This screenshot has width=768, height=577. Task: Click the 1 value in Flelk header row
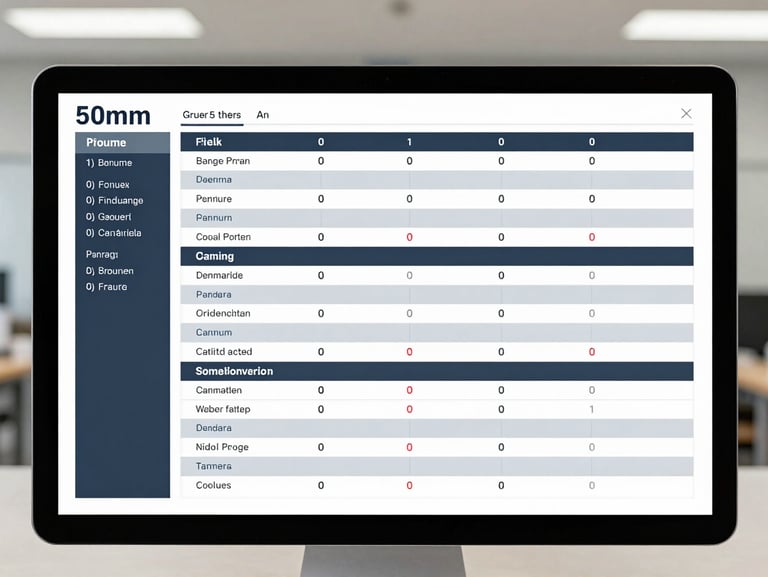tap(409, 142)
